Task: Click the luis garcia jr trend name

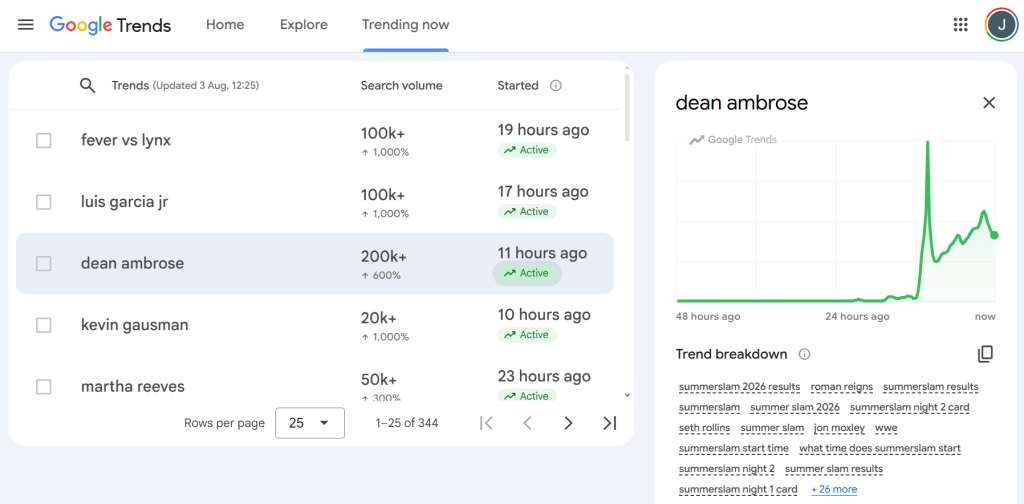Action: [124, 202]
